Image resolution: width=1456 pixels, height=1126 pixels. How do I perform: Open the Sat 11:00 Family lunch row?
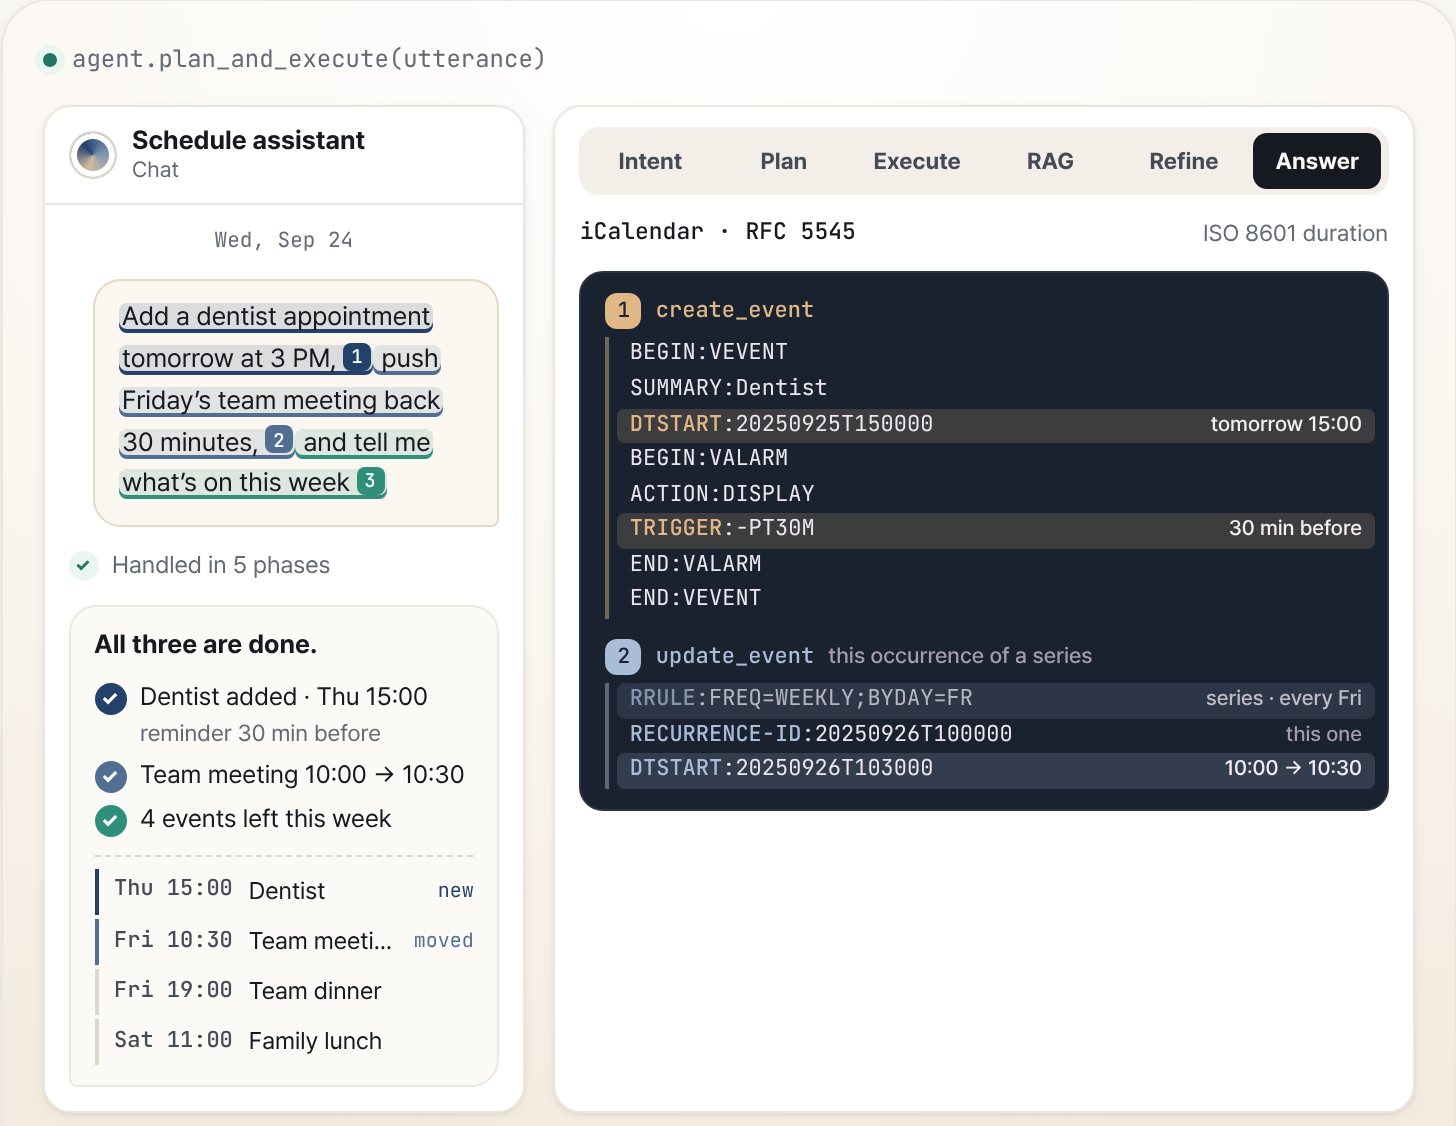point(285,1041)
